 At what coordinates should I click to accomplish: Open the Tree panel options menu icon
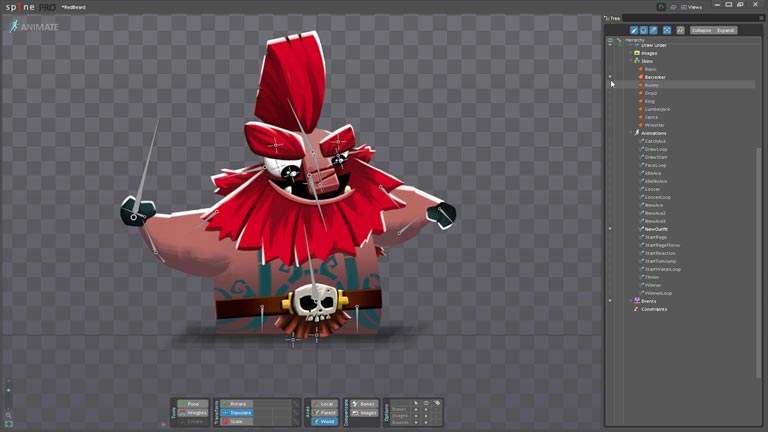pos(761,18)
